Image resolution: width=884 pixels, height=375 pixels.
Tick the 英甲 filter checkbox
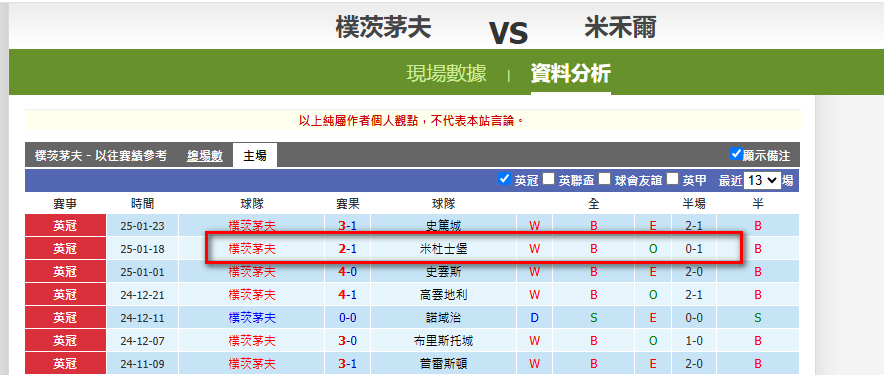tap(672, 179)
